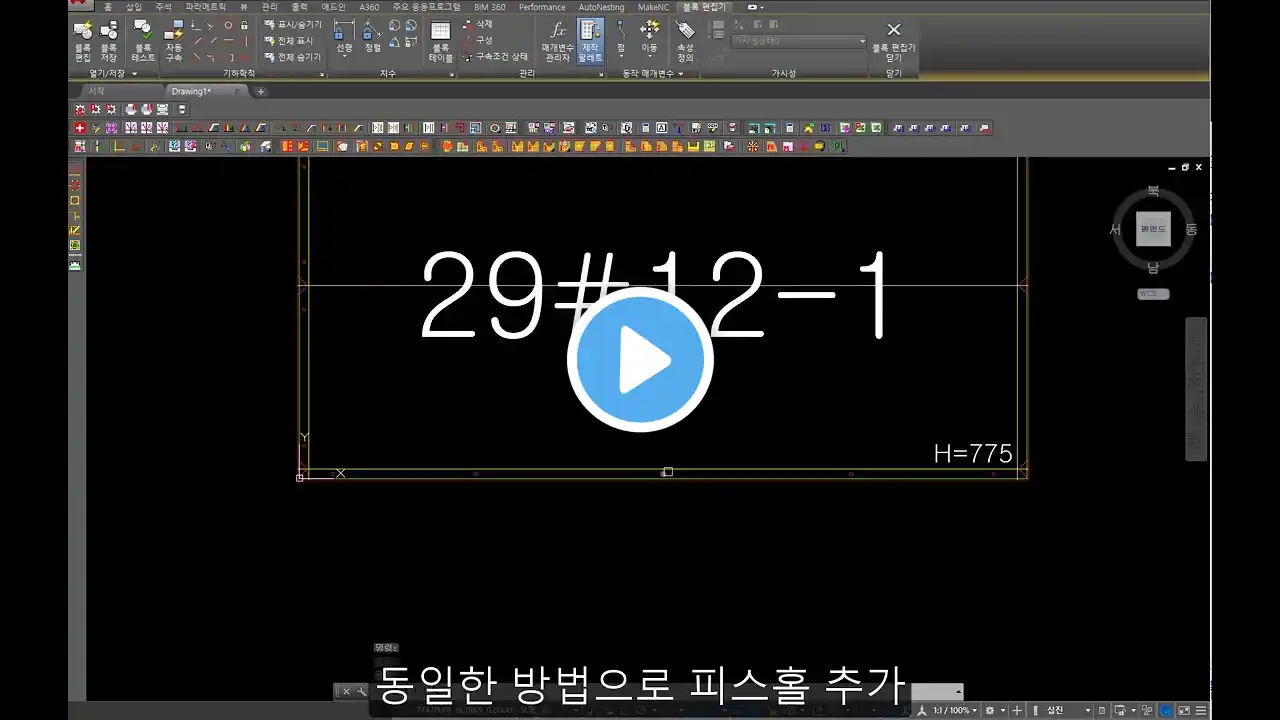Click the gear settings icon in the status bar

pyautogui.click(x=990, y=710)
